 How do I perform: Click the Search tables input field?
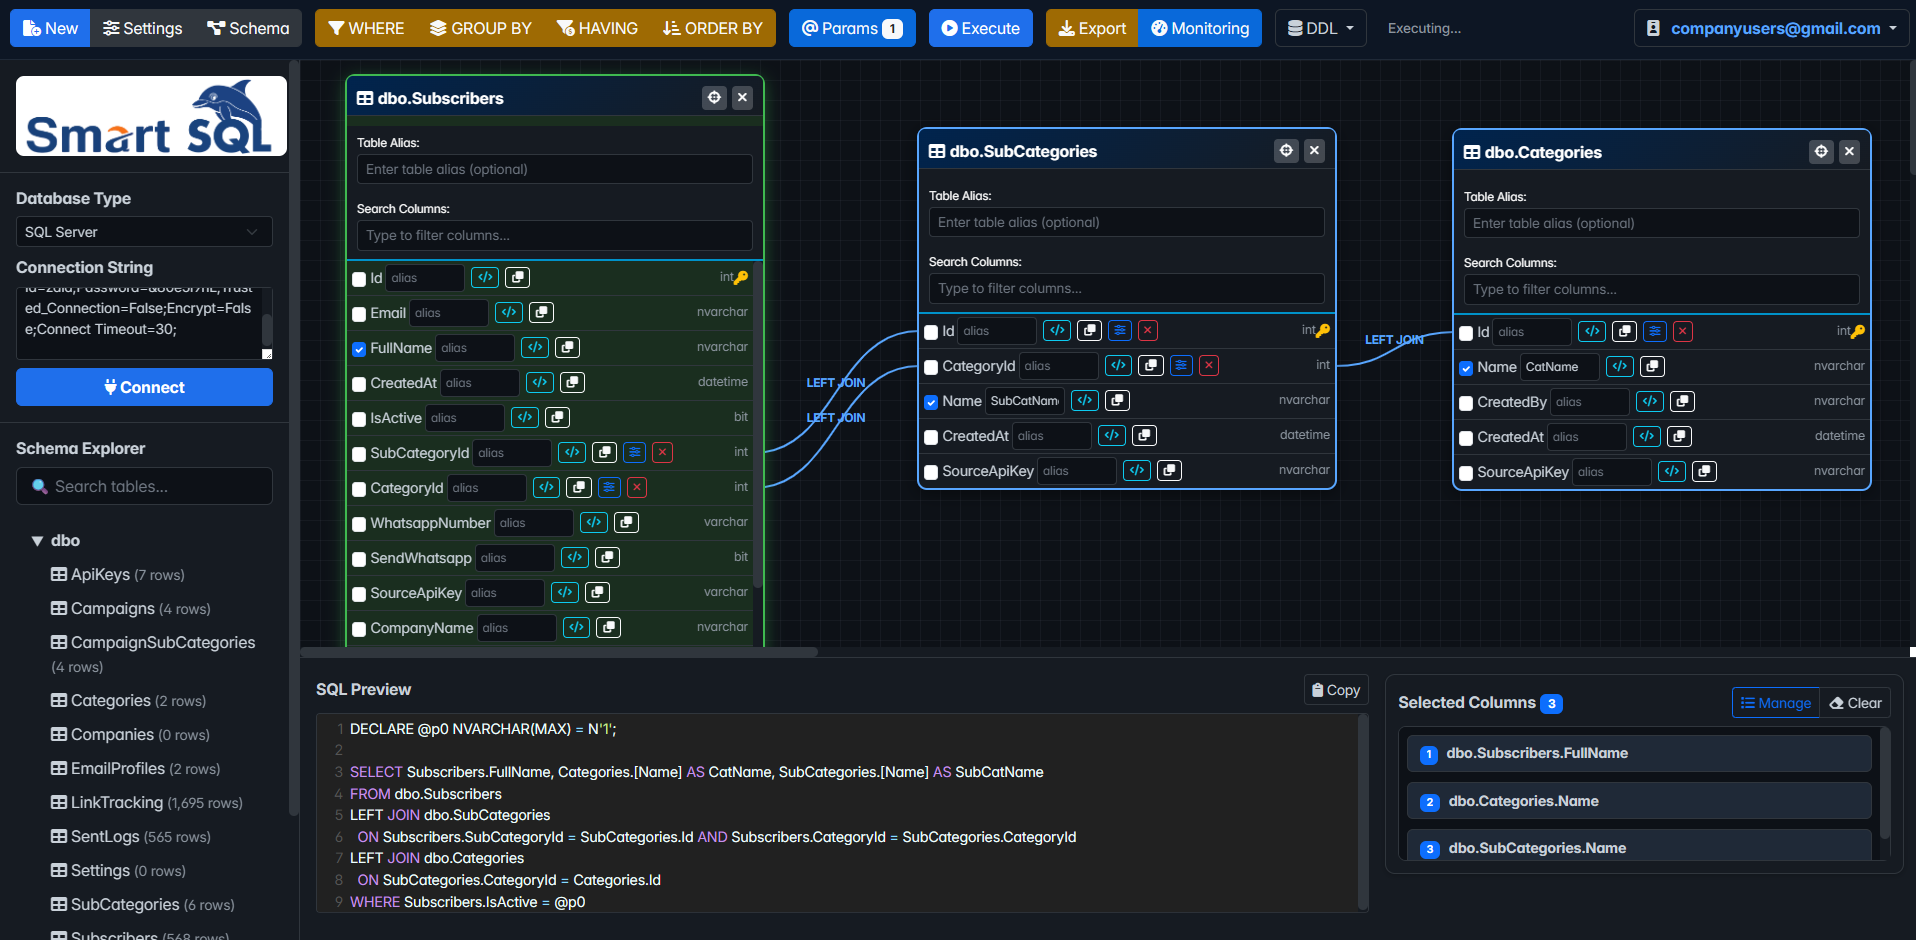143,486
